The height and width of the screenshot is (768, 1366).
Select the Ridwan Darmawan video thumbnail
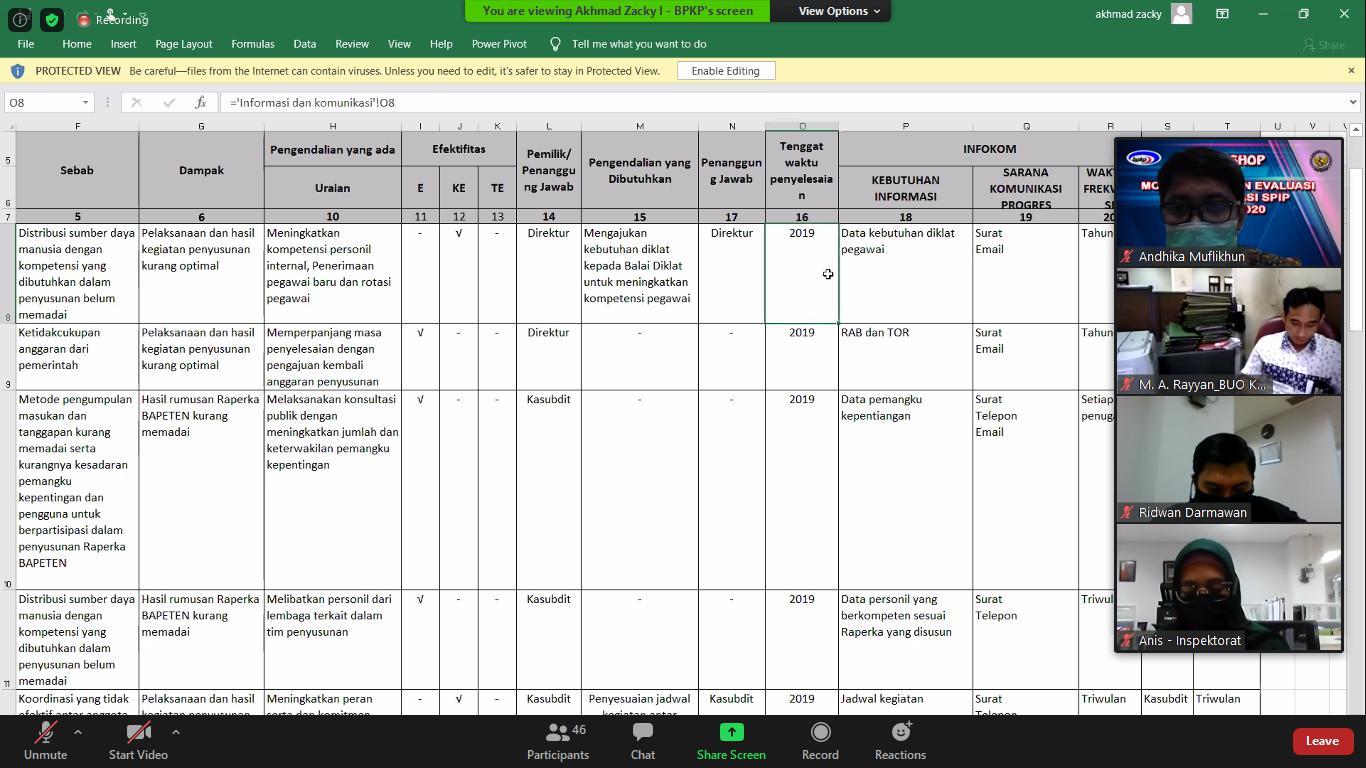(x=1229, y=459)
